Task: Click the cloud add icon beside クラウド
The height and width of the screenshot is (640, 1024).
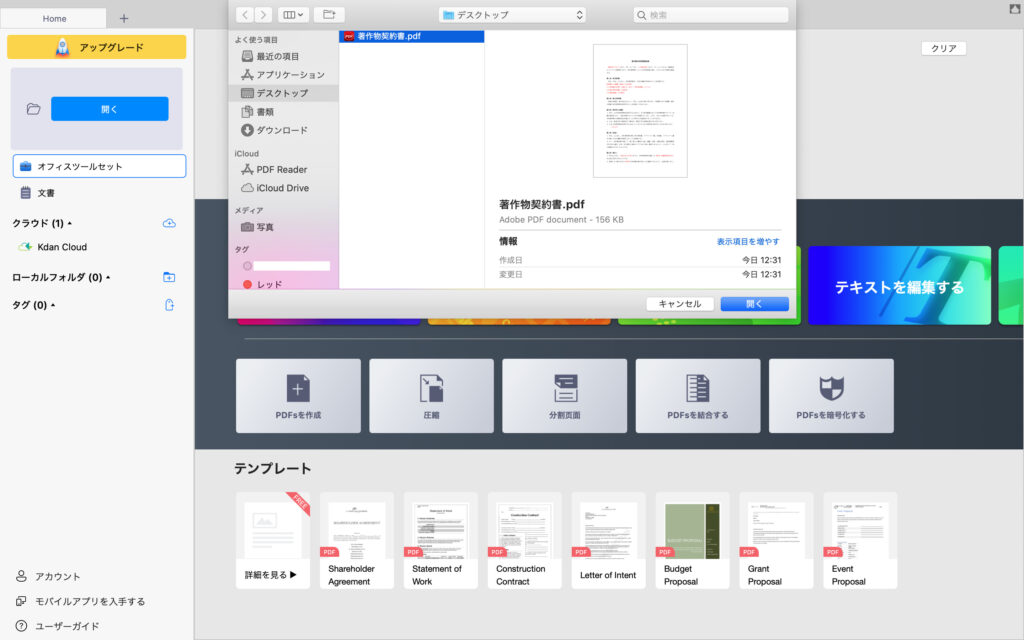Action: pyautogui.click(x=169, y=223)
